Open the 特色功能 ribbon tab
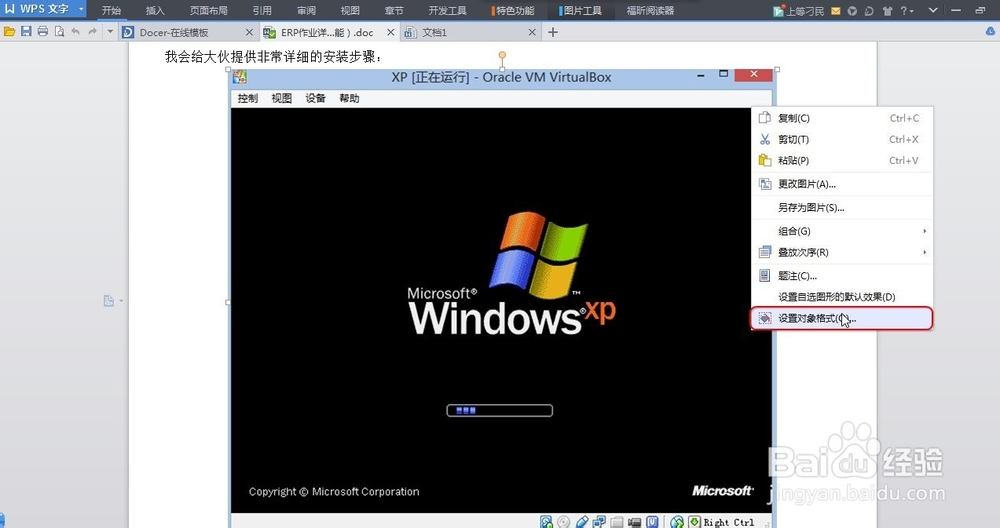Viewport: 1000px width, 528px height. click(x=513, y=10)
